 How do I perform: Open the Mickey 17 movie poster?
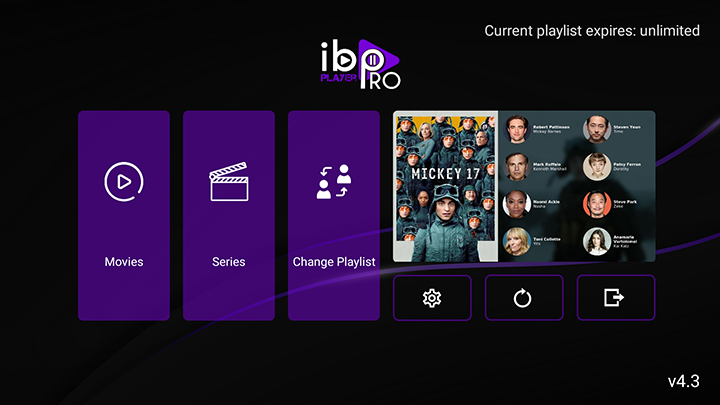445,186
